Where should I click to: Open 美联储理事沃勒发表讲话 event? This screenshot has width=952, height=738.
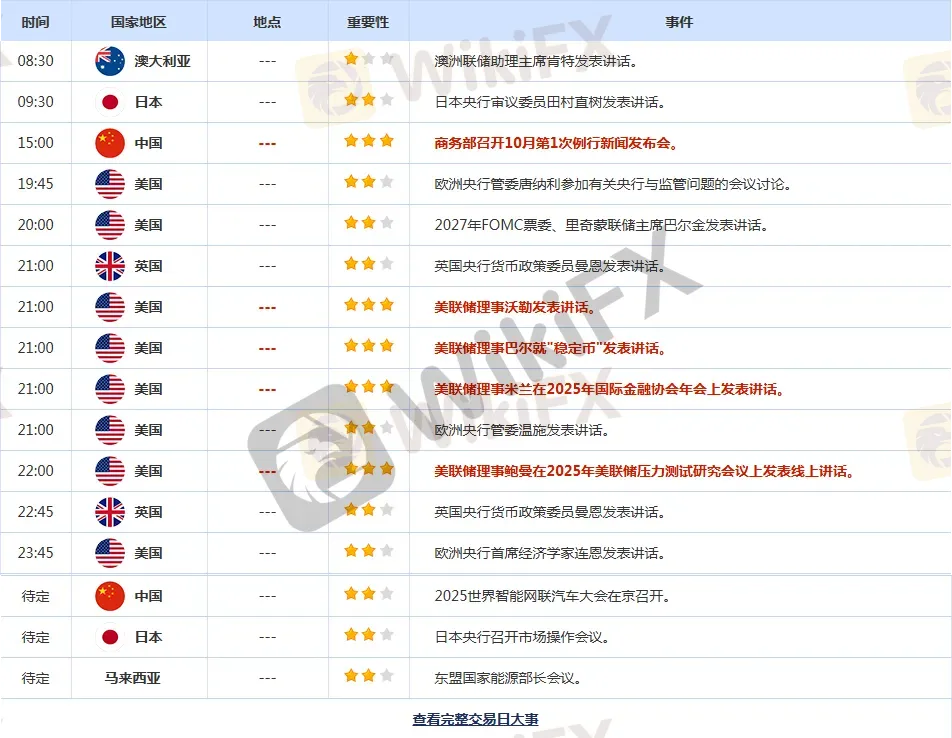515,307
